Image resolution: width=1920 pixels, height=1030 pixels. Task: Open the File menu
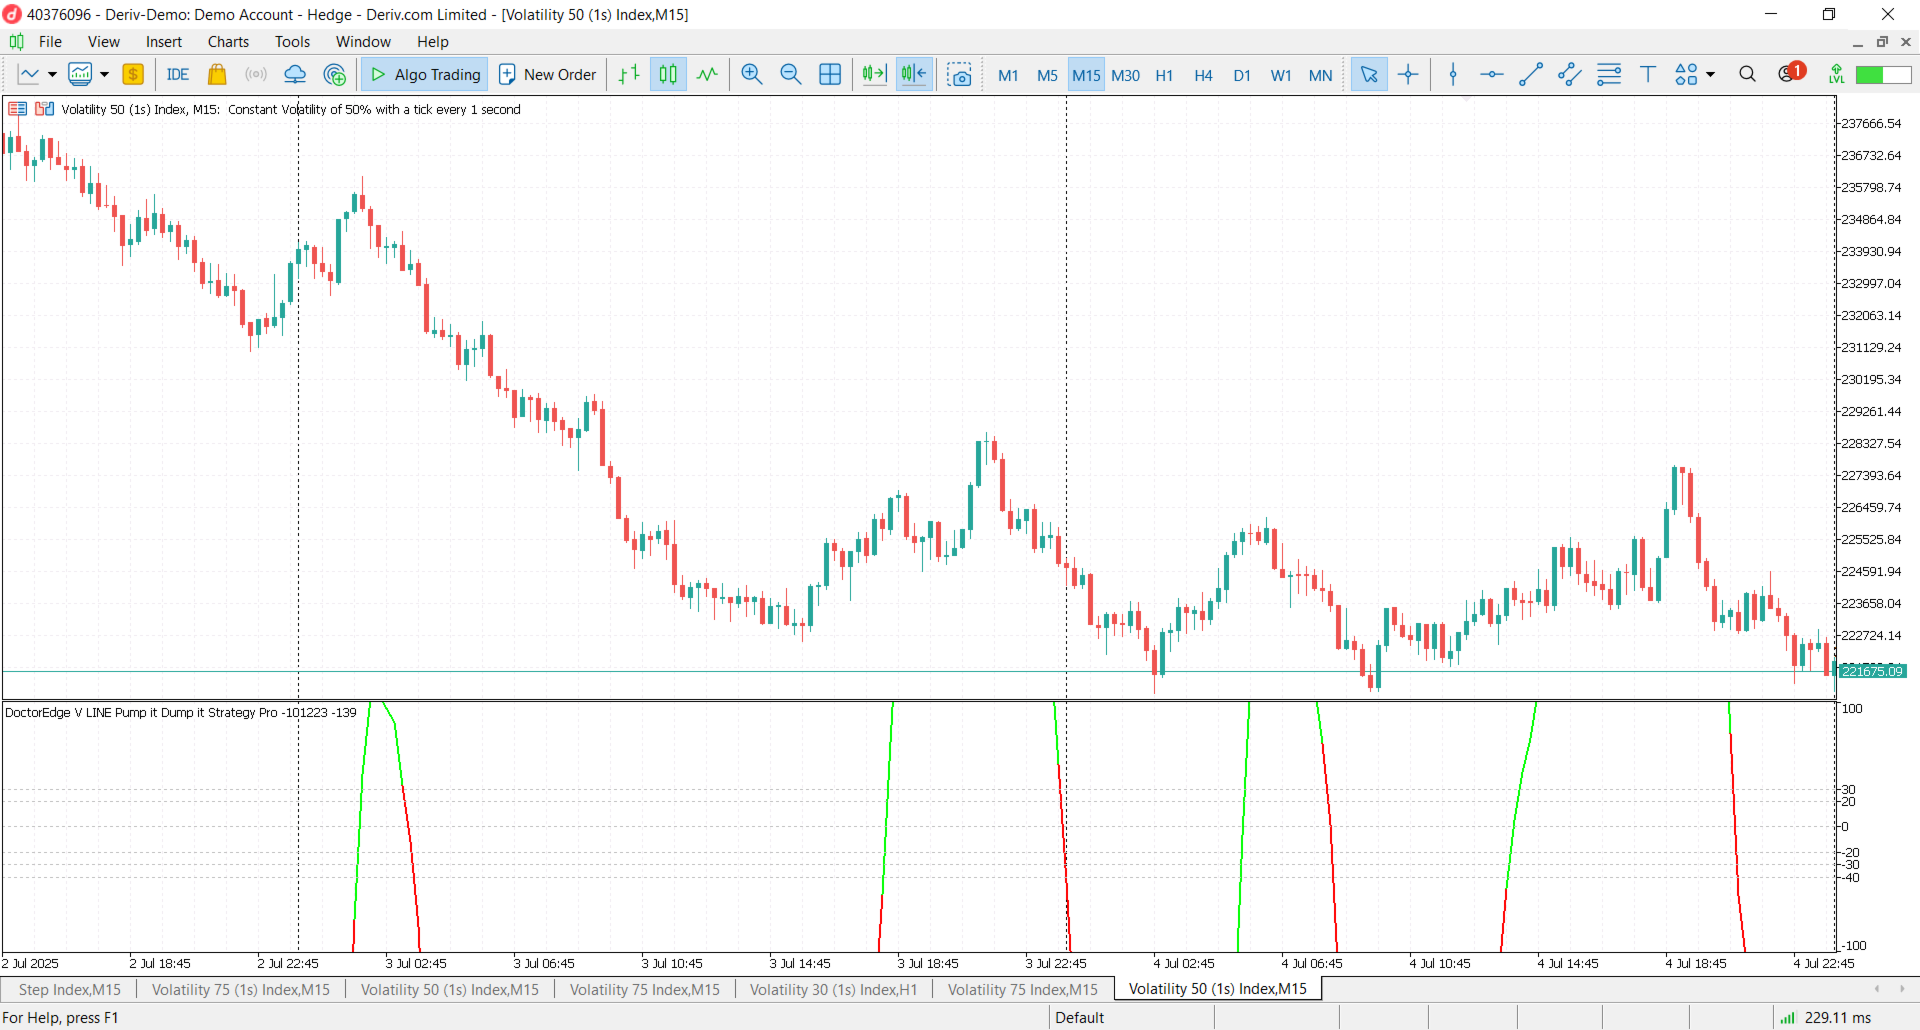click(x=50, y=42)
